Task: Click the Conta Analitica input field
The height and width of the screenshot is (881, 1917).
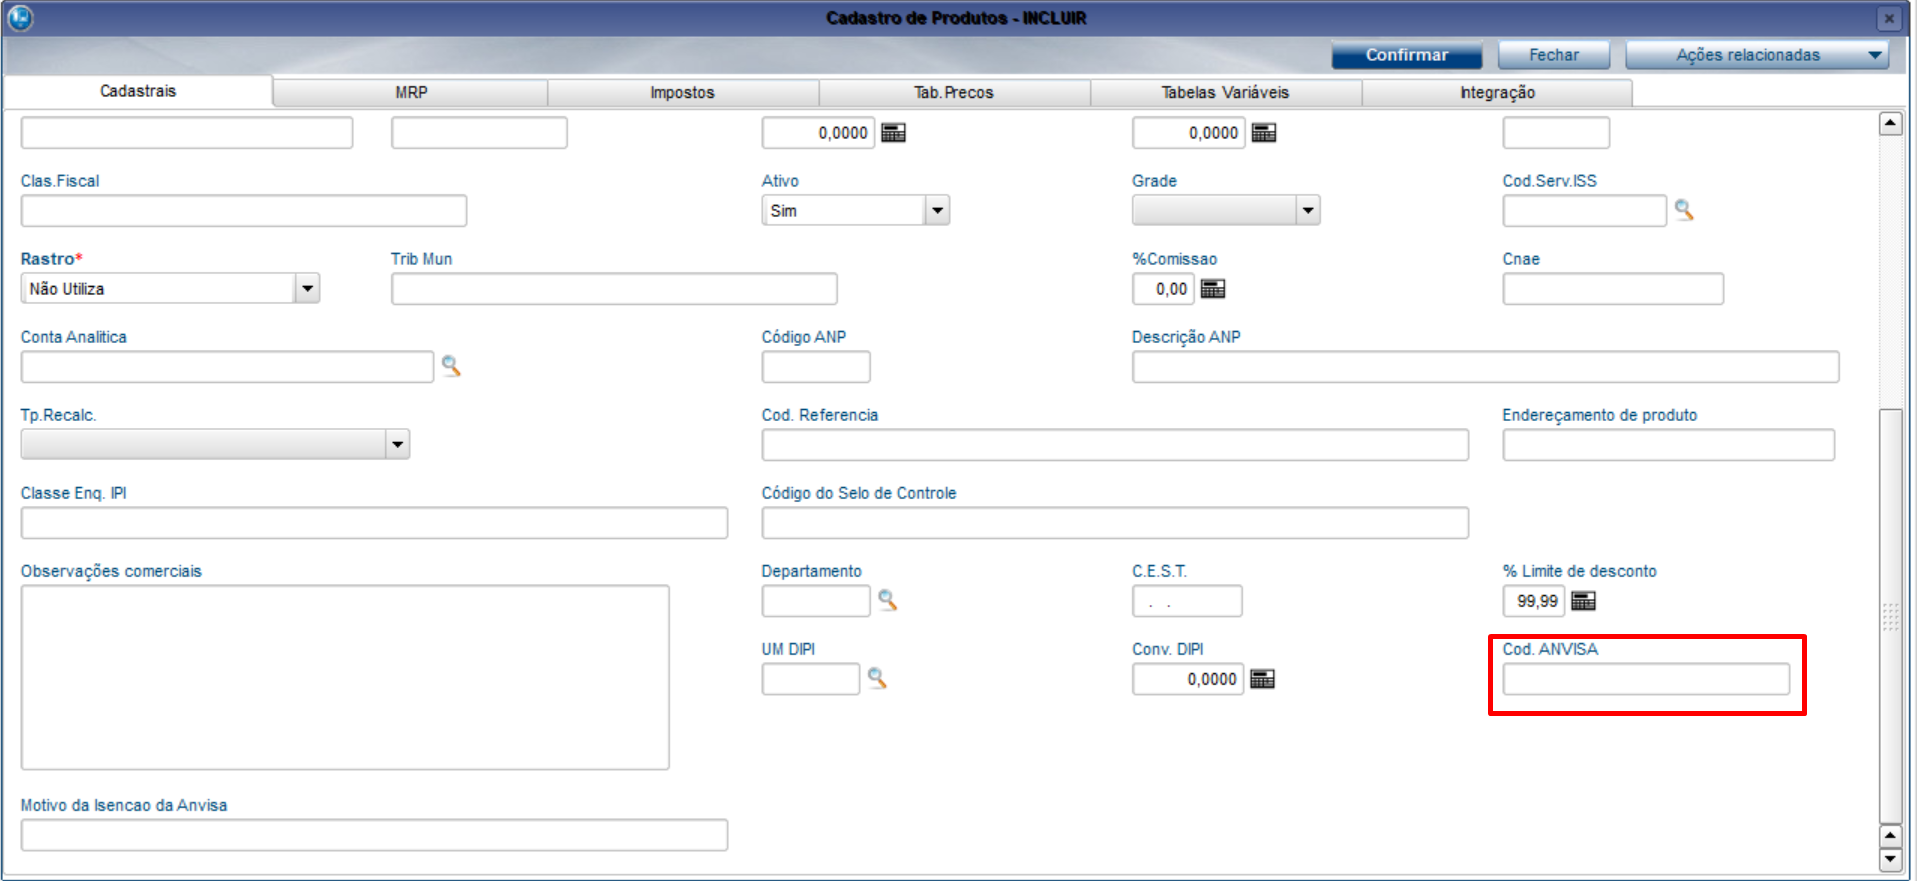Action: click(227, 367)
